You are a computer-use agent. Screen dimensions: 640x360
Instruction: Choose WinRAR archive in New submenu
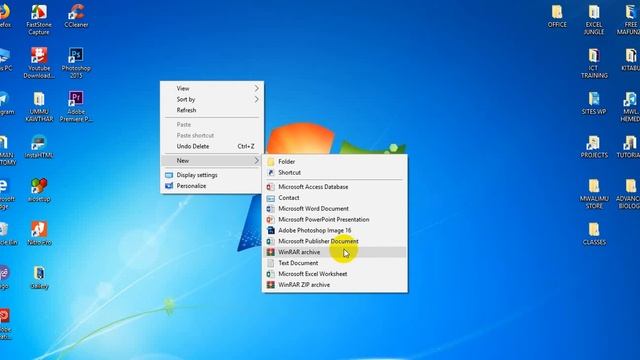(335, 252)
